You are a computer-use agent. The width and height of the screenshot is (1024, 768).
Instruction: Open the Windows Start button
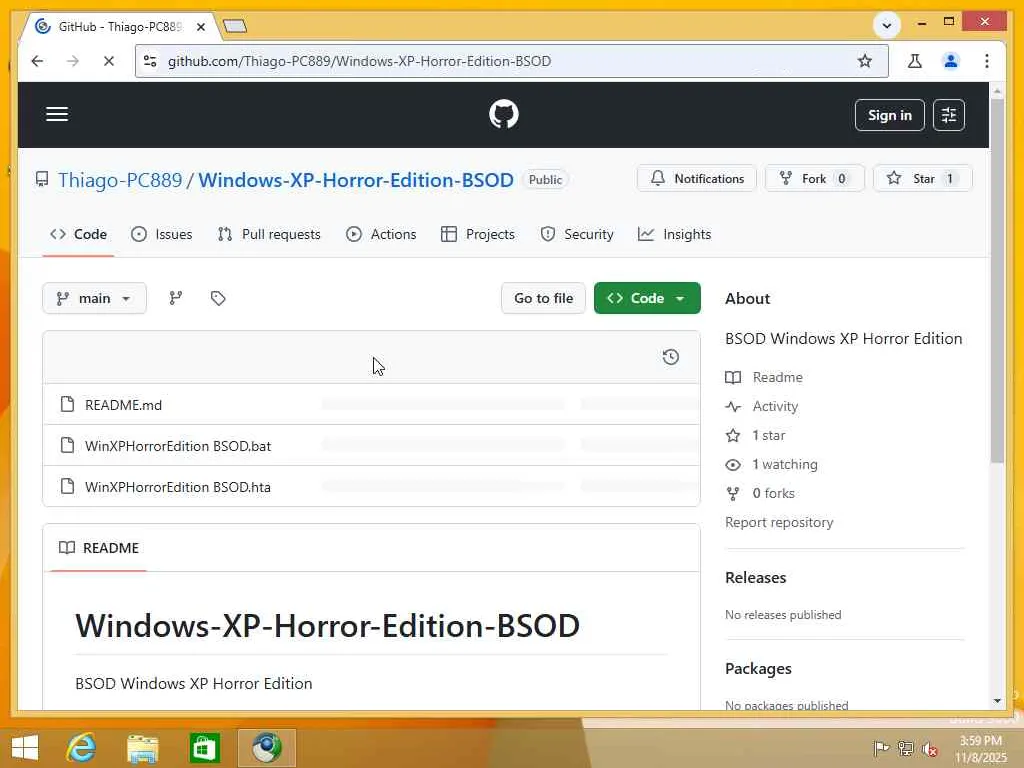coord(25,748)
